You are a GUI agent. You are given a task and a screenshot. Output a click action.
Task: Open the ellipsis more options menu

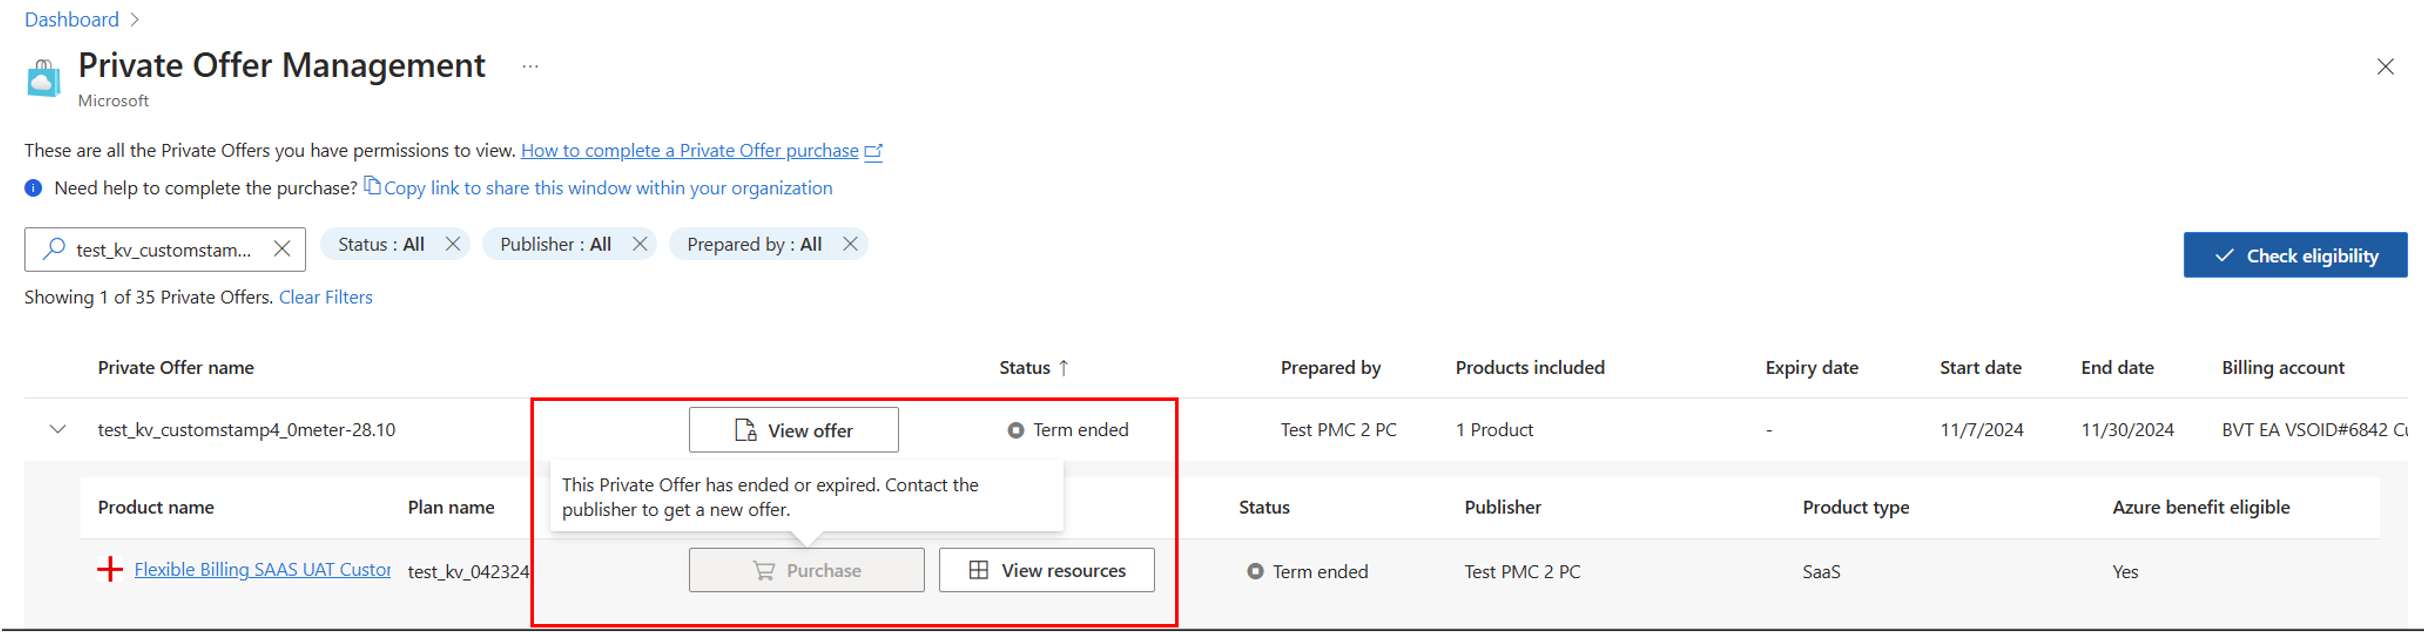tap(530, 67)
